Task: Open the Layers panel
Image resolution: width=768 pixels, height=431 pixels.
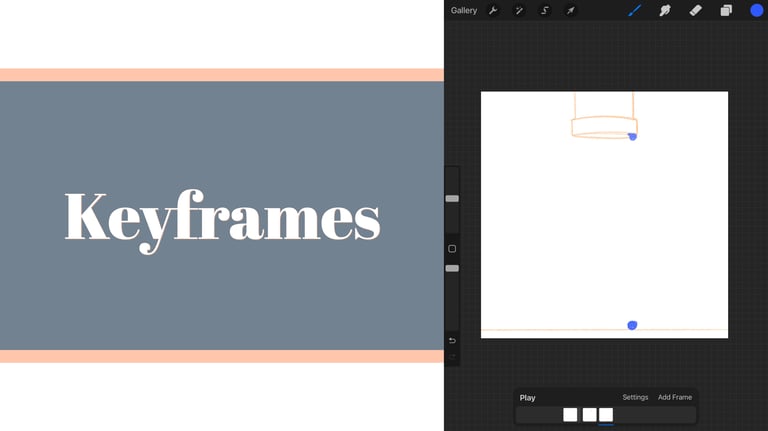Action: coord(726,10)
